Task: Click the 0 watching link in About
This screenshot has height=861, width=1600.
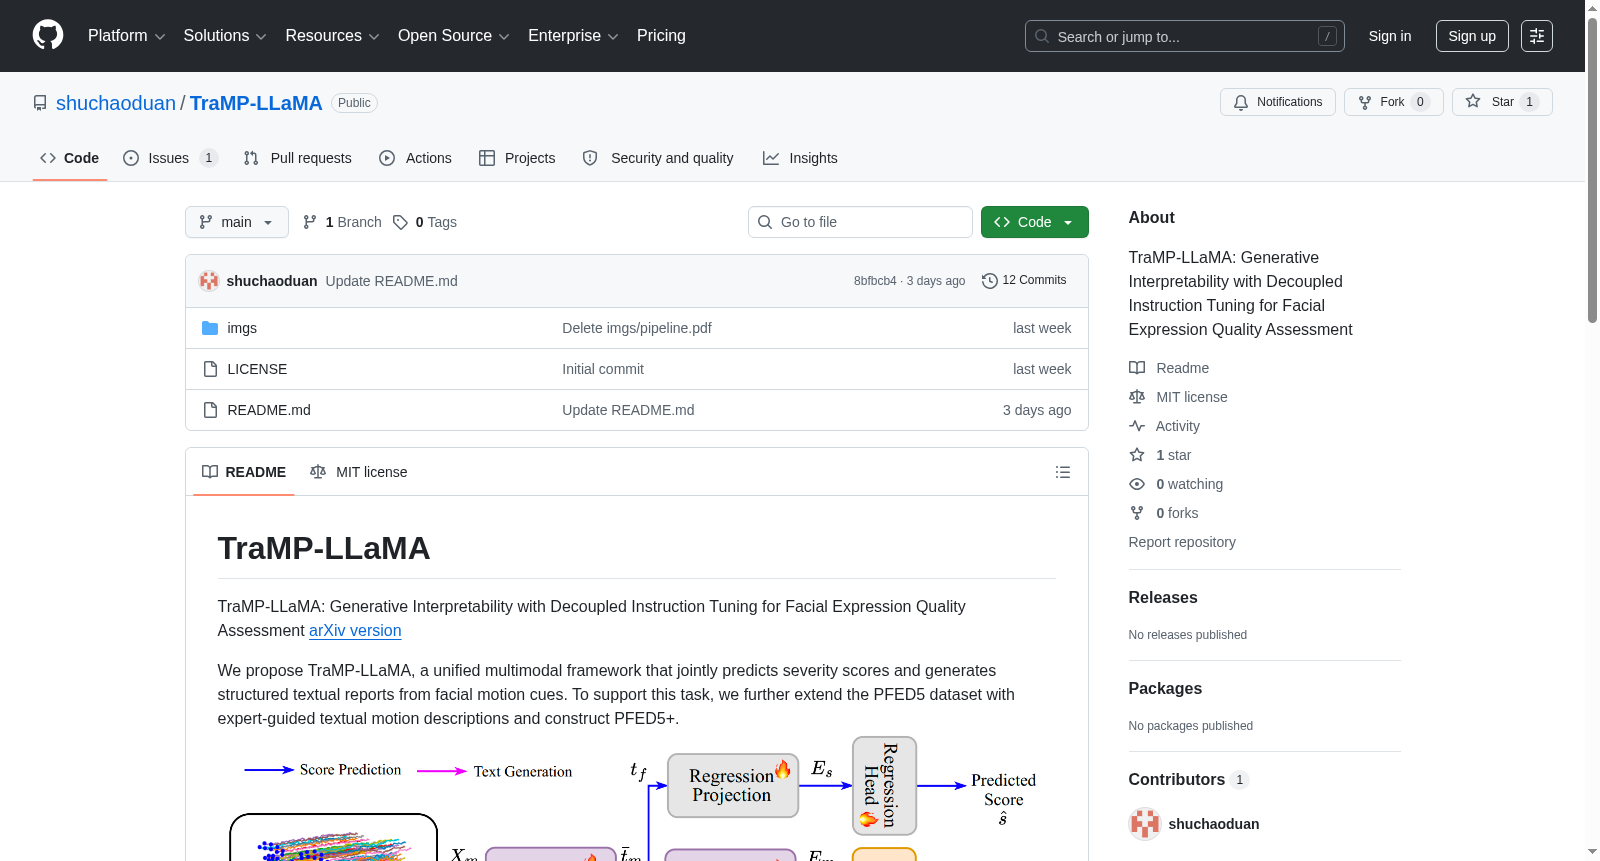Action: (x=1189, y=484)
